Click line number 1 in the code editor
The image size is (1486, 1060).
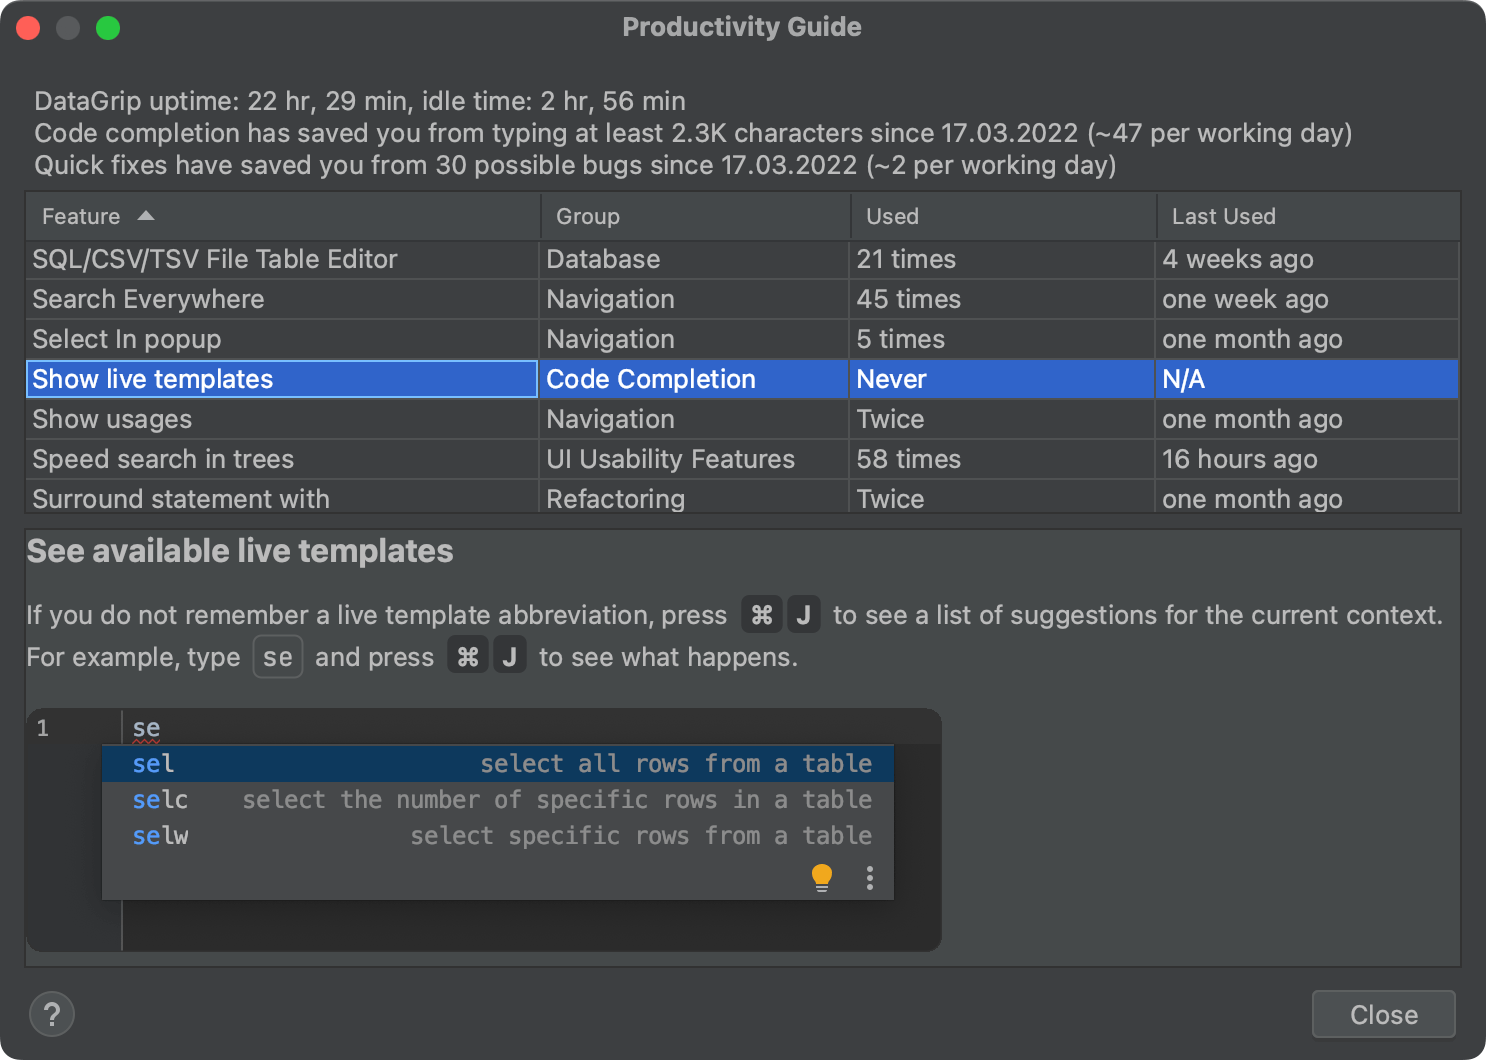point(42,728)
